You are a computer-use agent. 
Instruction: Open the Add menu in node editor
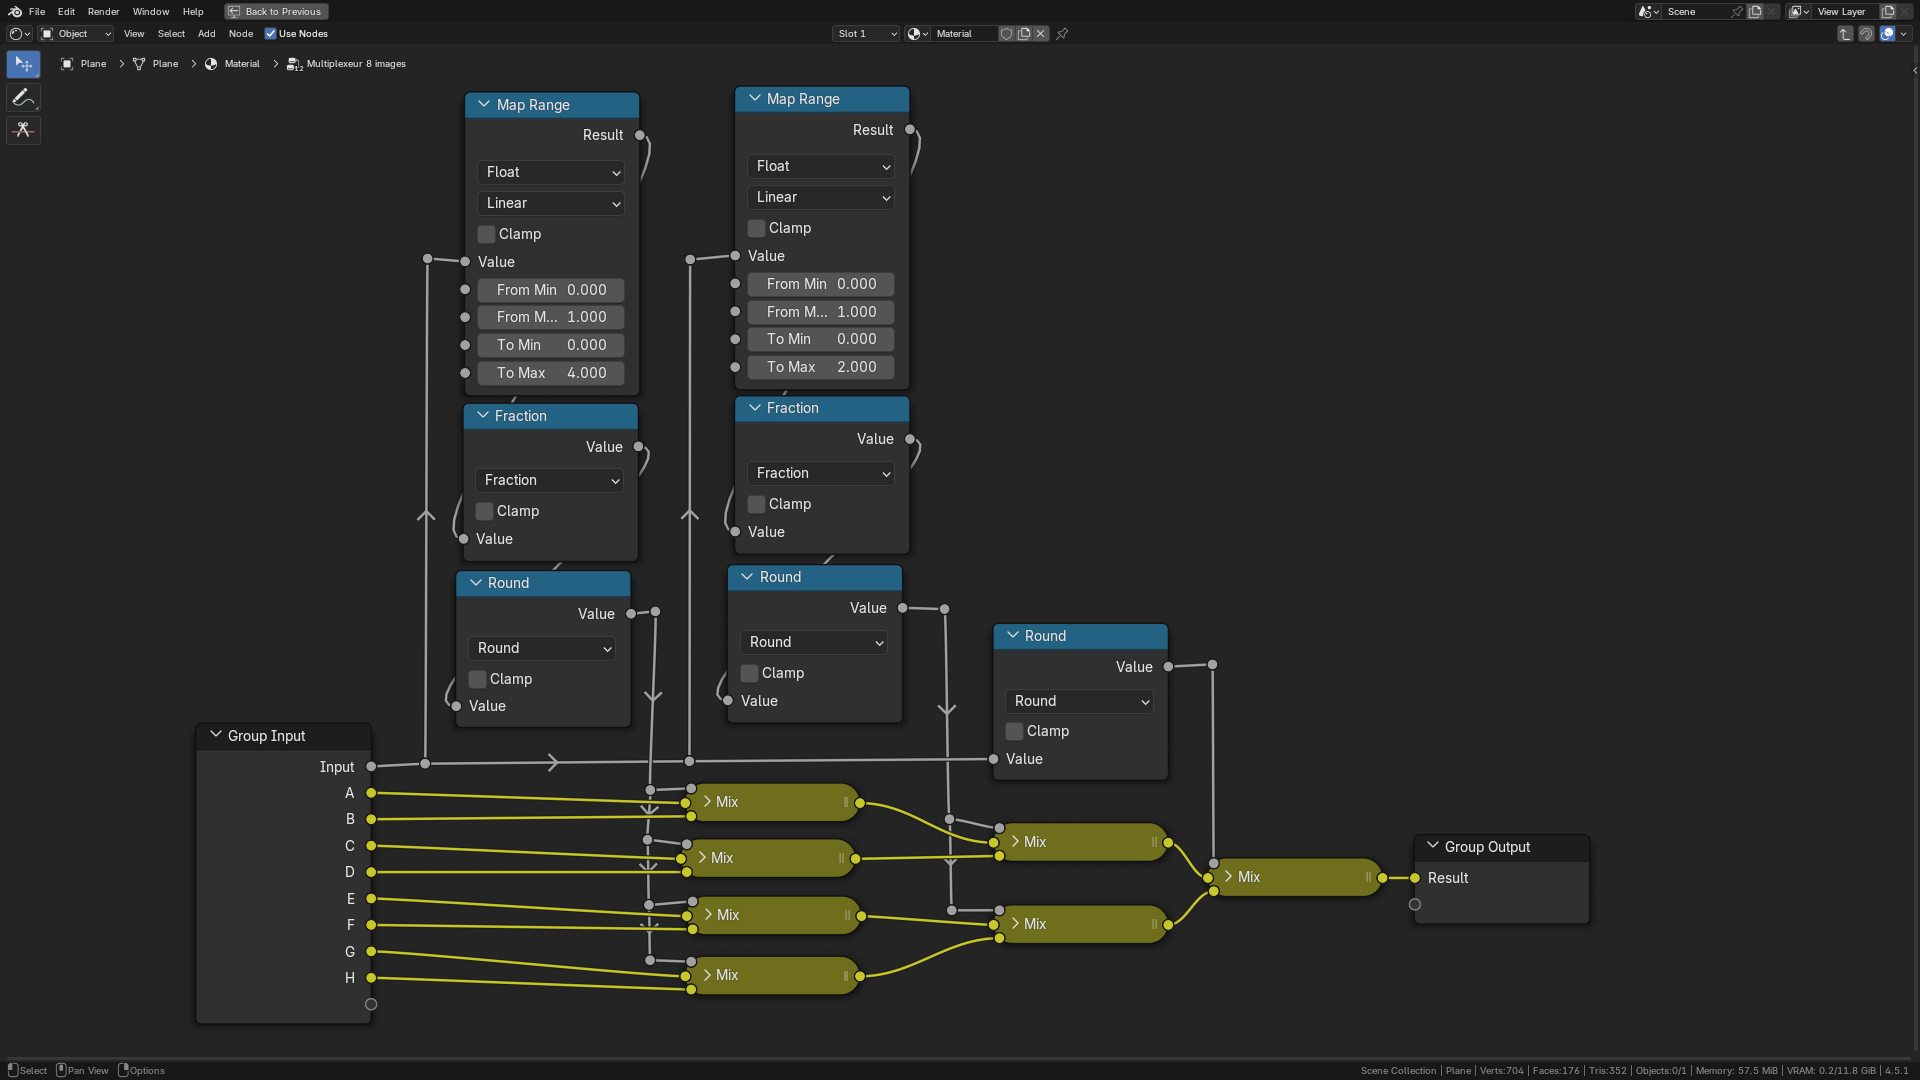(x=206, y=34)
